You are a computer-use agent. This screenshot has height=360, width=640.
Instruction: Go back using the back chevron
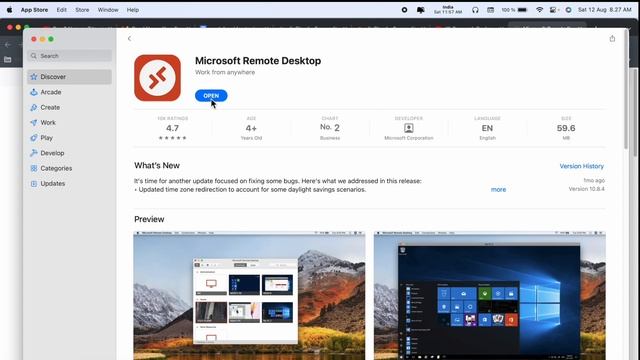pos(129,38)
